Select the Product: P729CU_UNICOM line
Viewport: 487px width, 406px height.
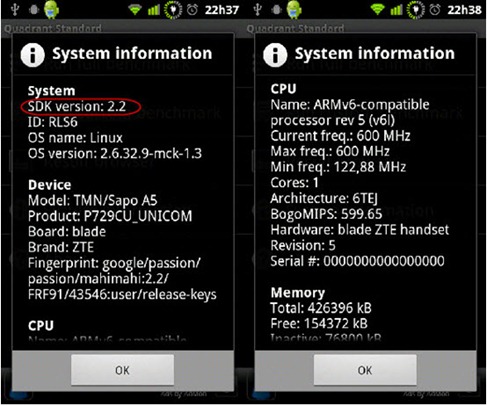[x=110, y=216]
